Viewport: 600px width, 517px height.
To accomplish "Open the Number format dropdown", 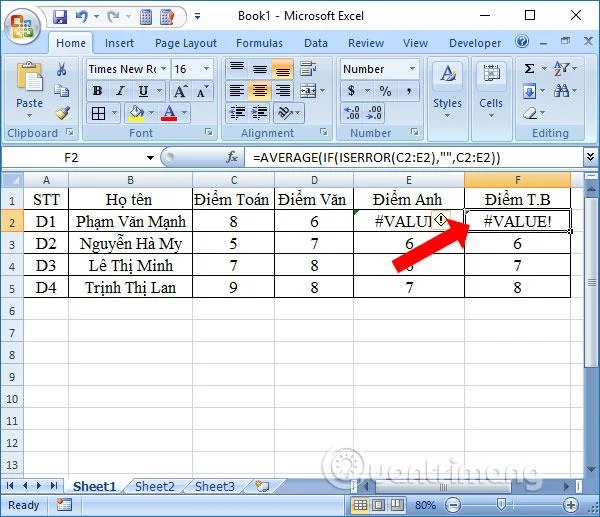I will pos(412,68).
